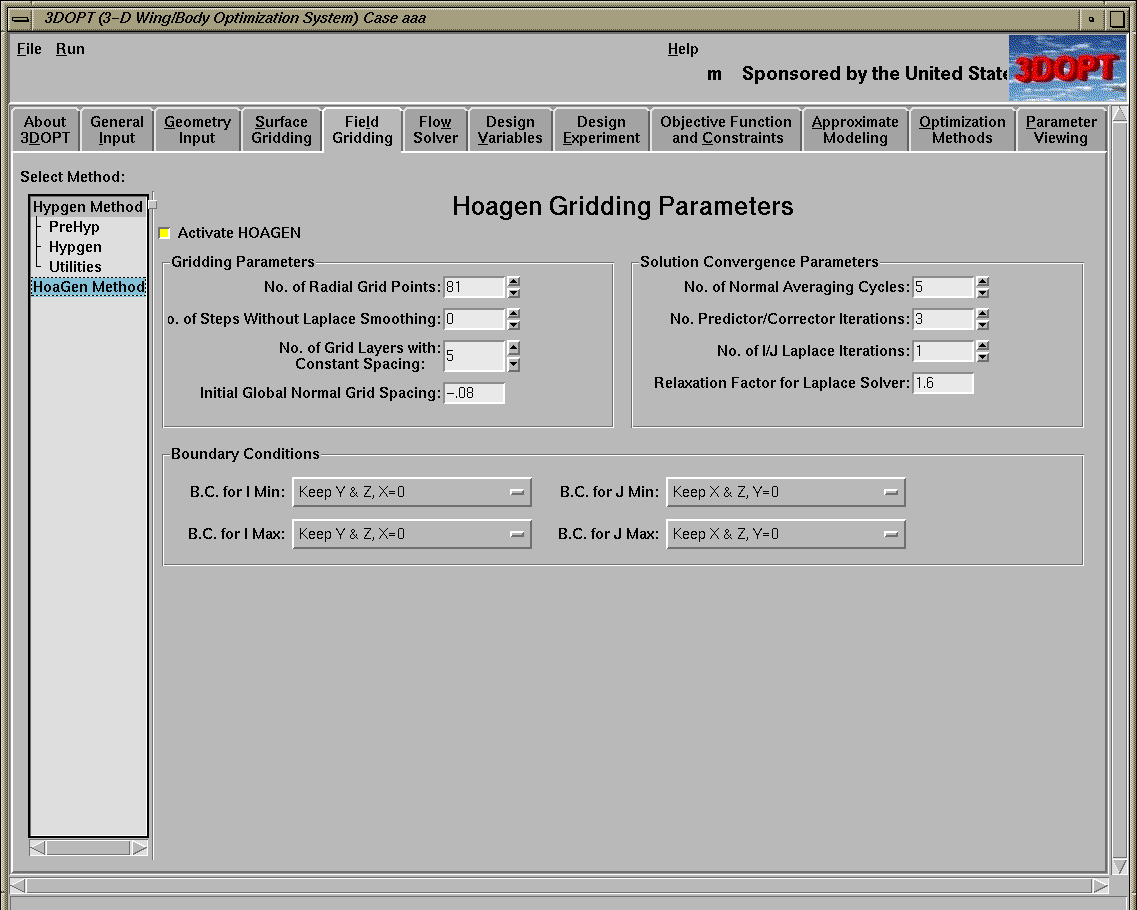Screen dimensions: 1137x910
Task: Switch to the About 3DOPT tab
Action: [45, 130]
